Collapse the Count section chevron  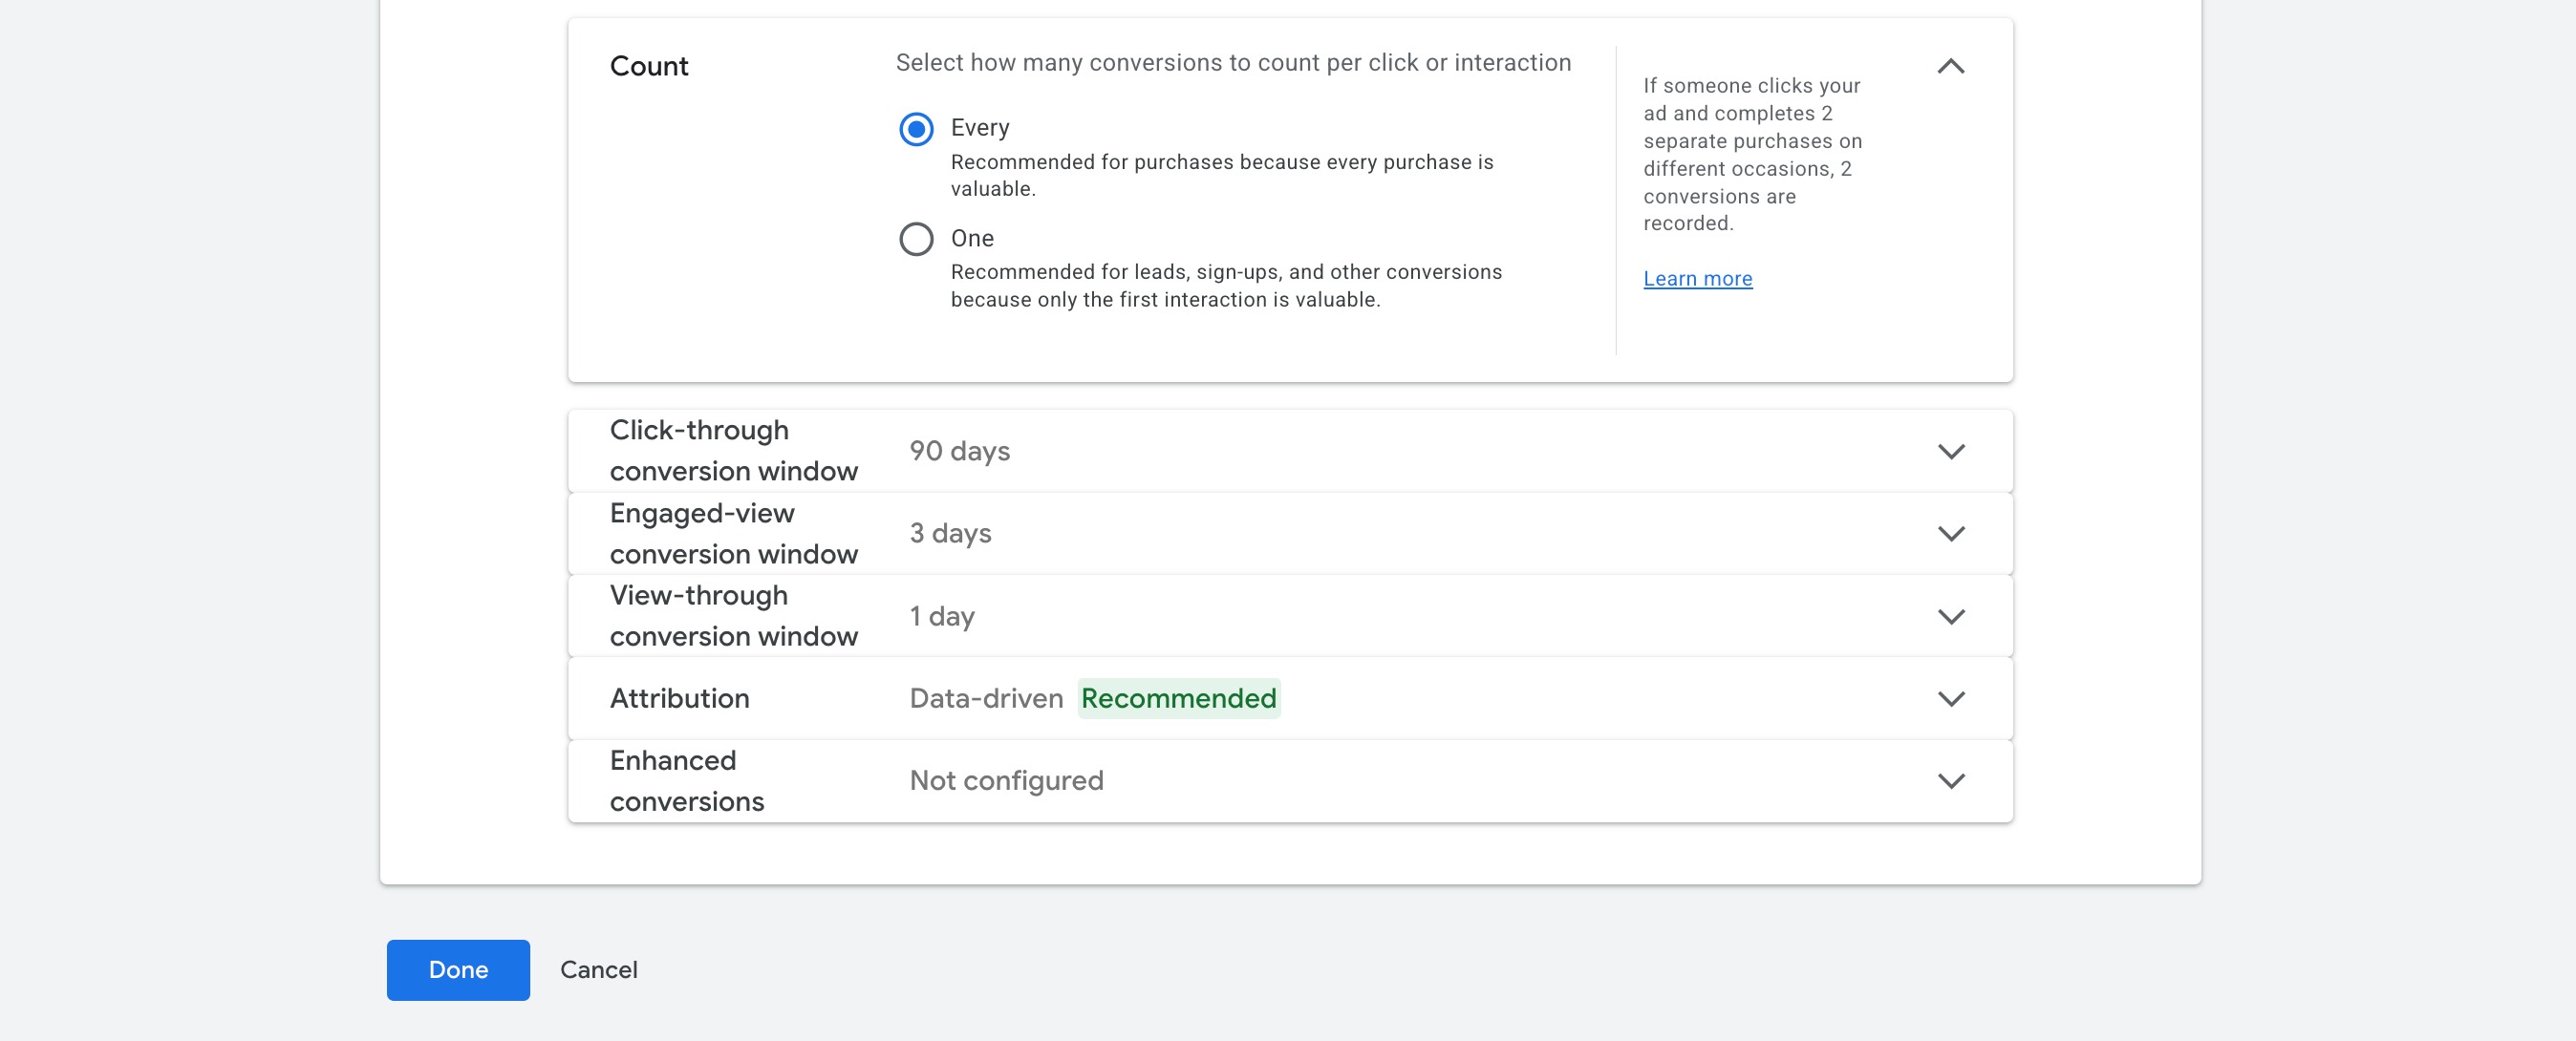click(x=1950, y=67)
